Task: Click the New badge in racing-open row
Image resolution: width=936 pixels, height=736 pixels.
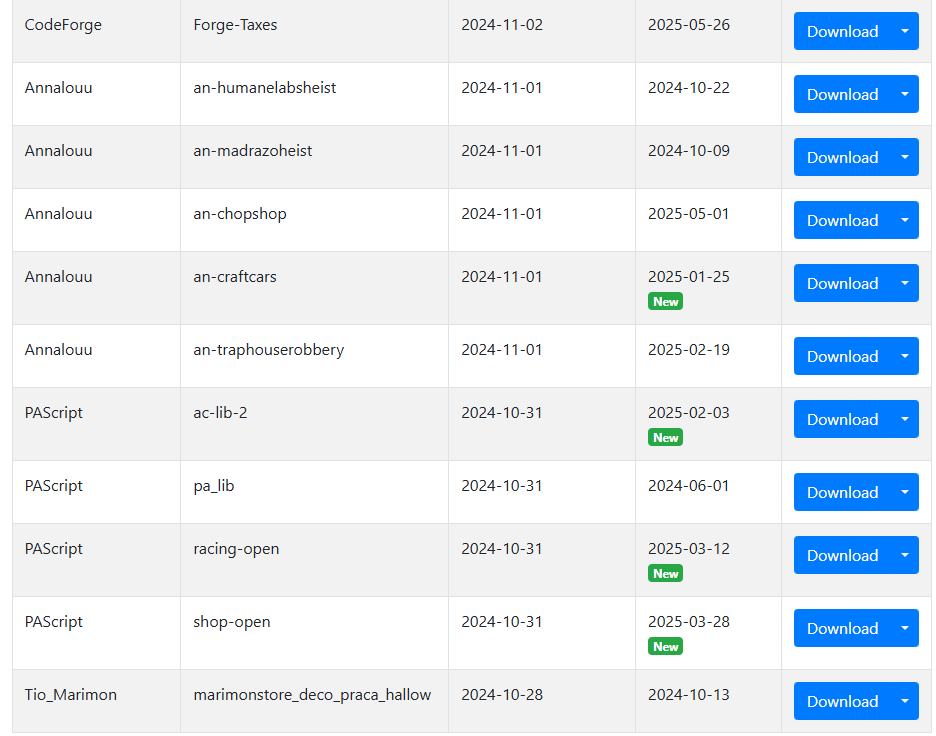Action: click(665, 574)
